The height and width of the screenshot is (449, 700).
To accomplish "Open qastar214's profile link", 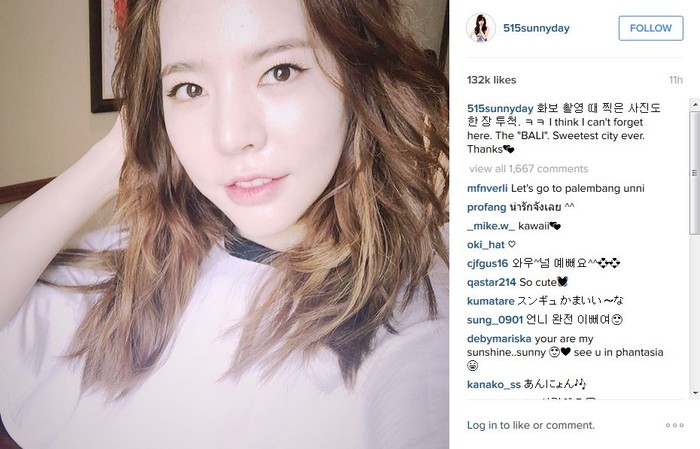I will pos(492,283).
